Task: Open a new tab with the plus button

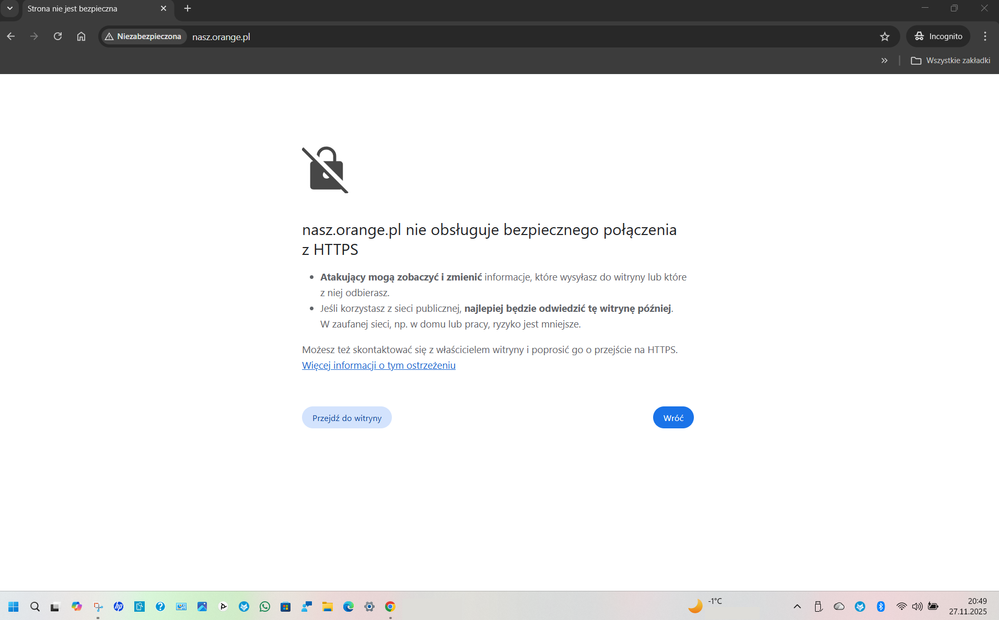Action: click(x=187, y=8)
